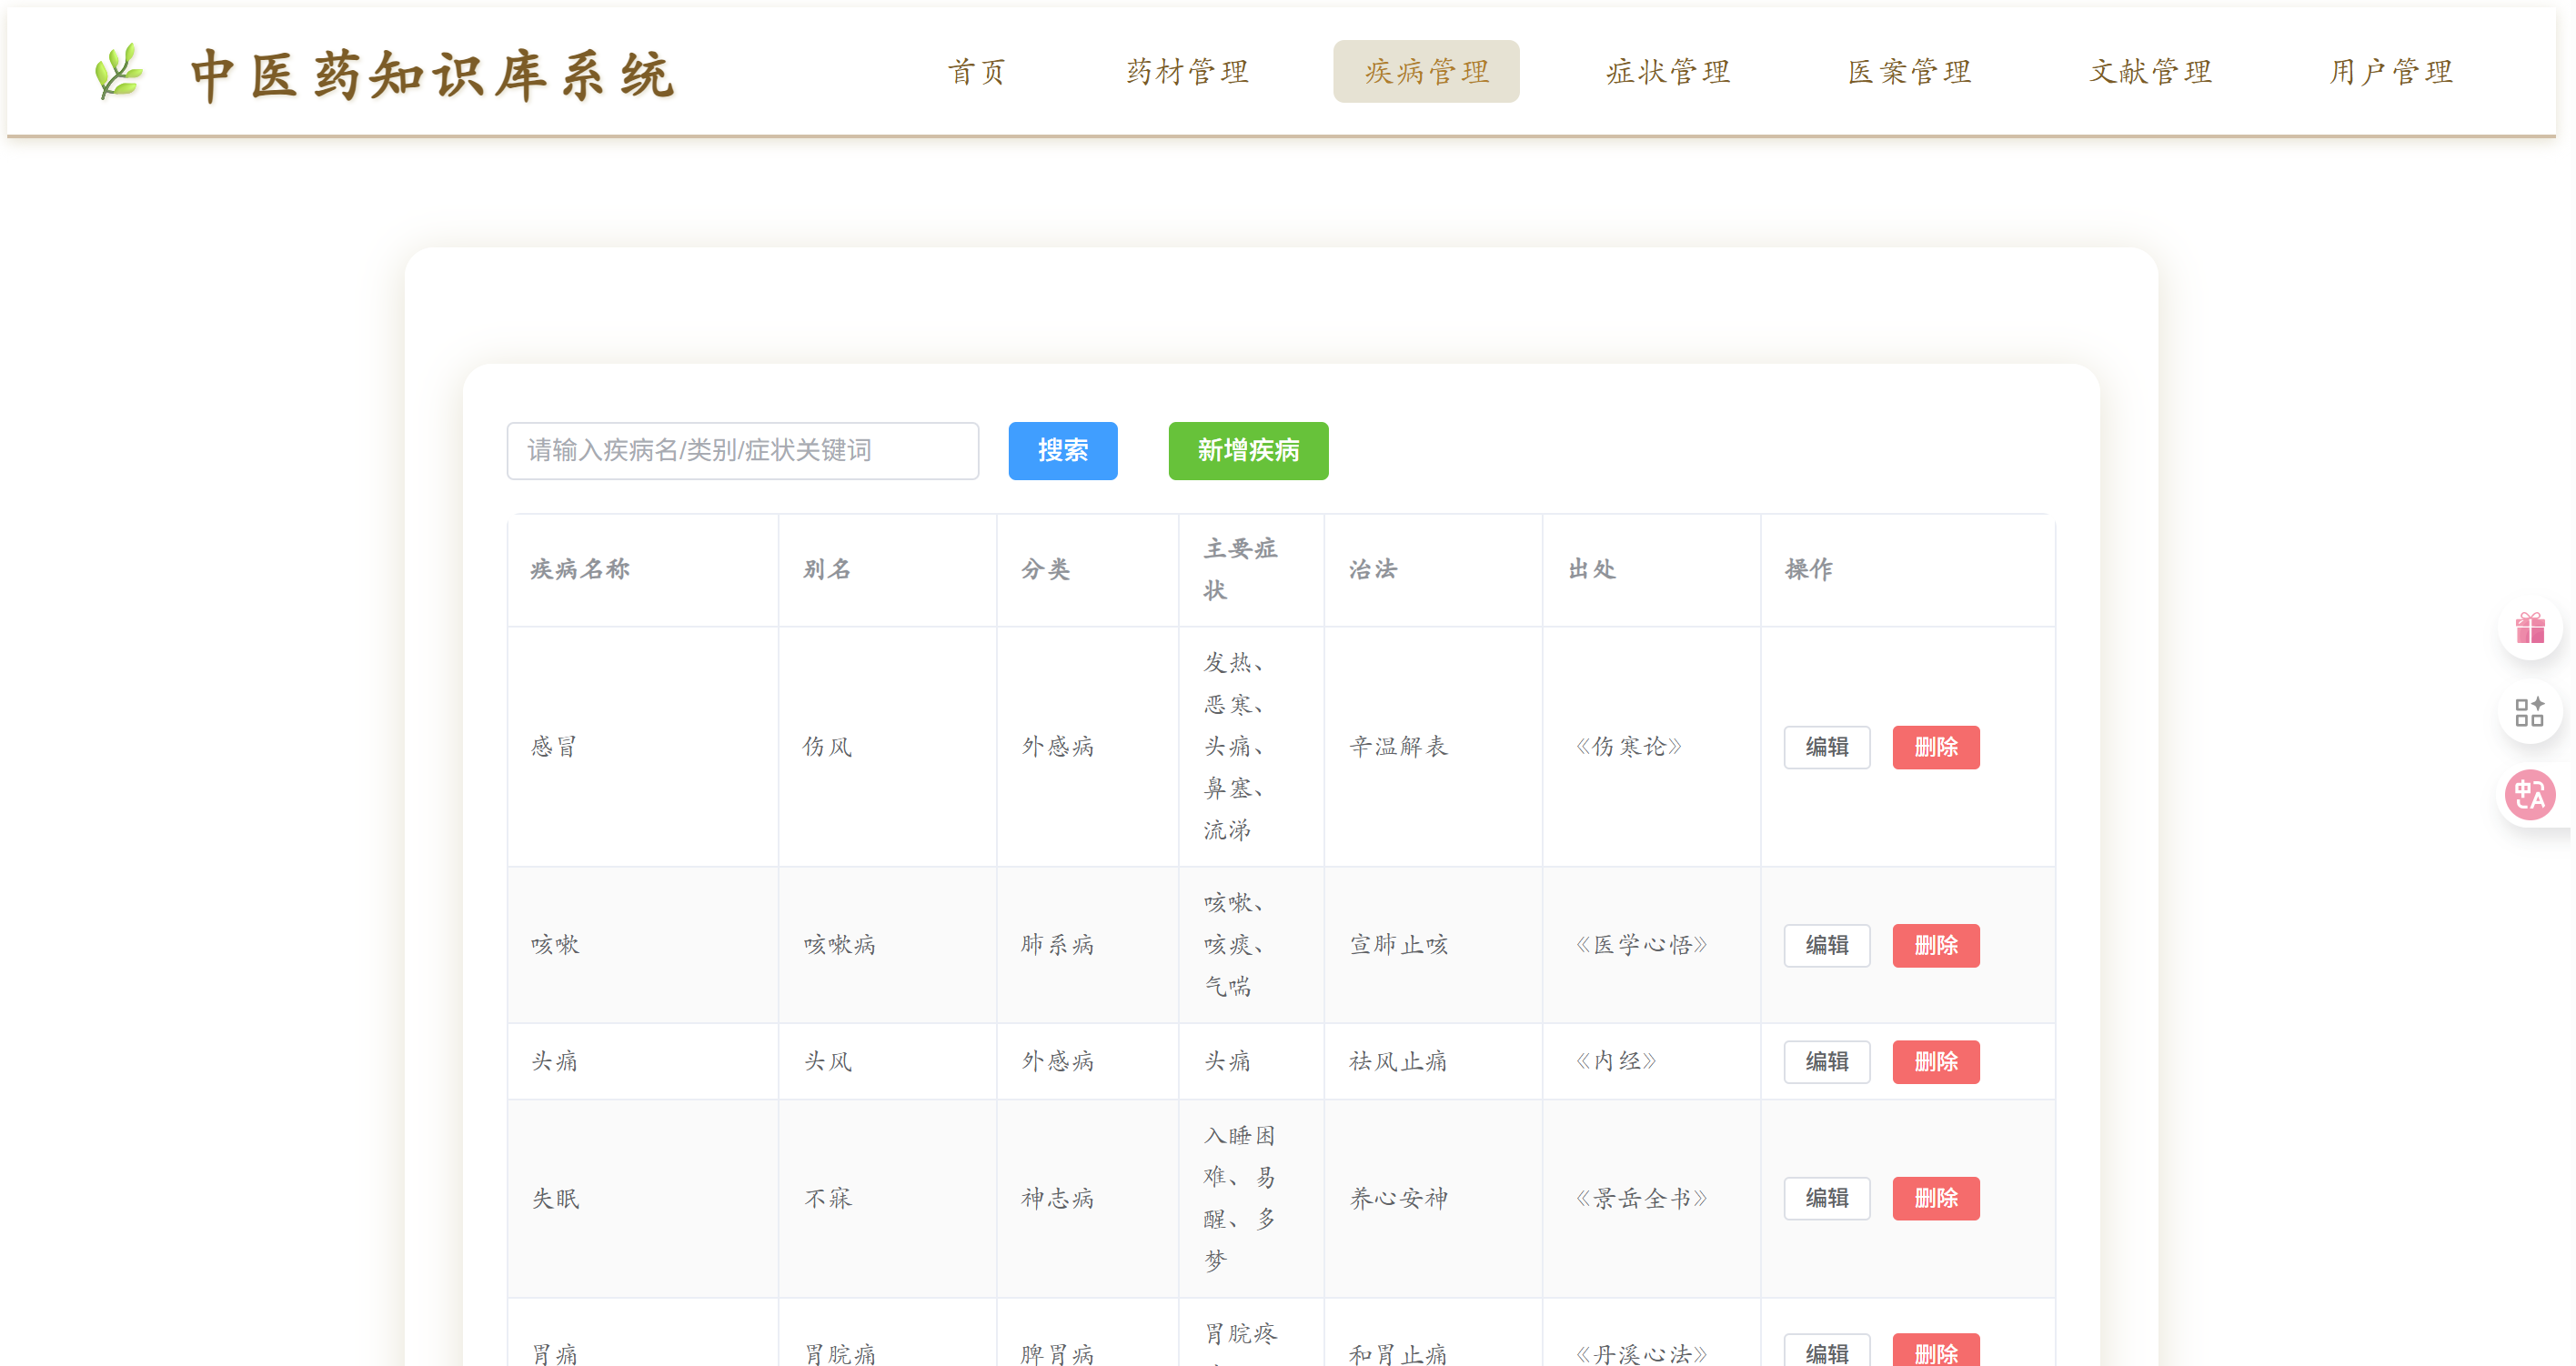Click 编辑 for the 头痛 row
This screenshot has height=1366, width=2576.
click(1826, 1061)
